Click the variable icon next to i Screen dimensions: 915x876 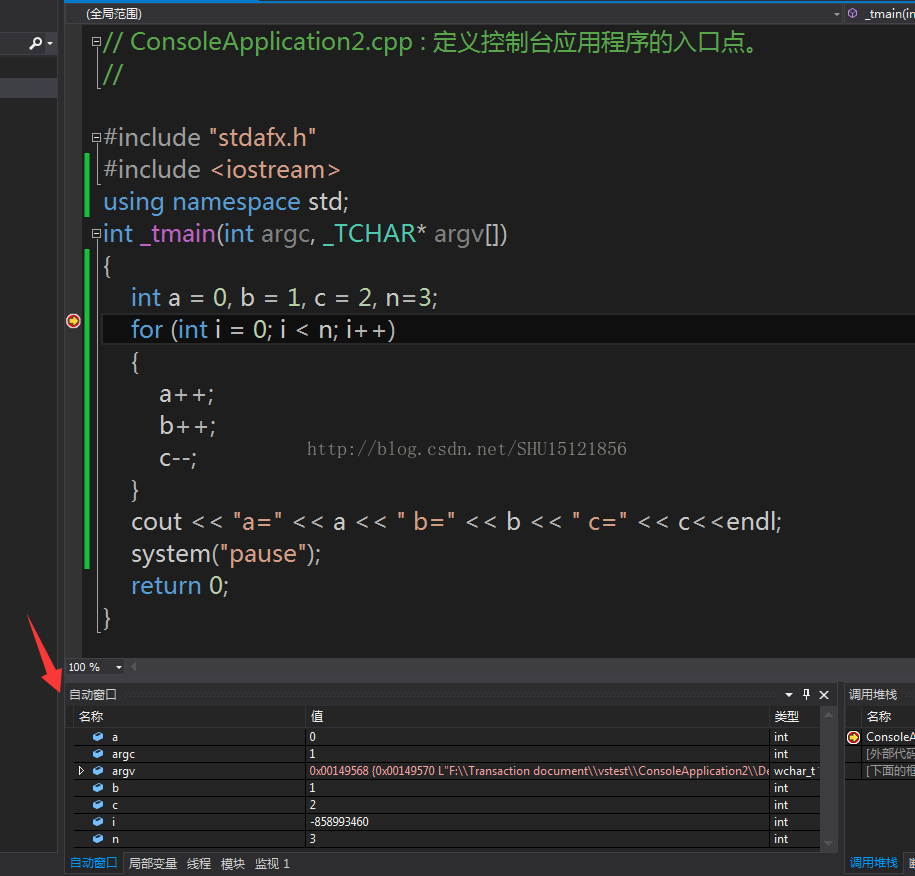[x=98, y=822]
